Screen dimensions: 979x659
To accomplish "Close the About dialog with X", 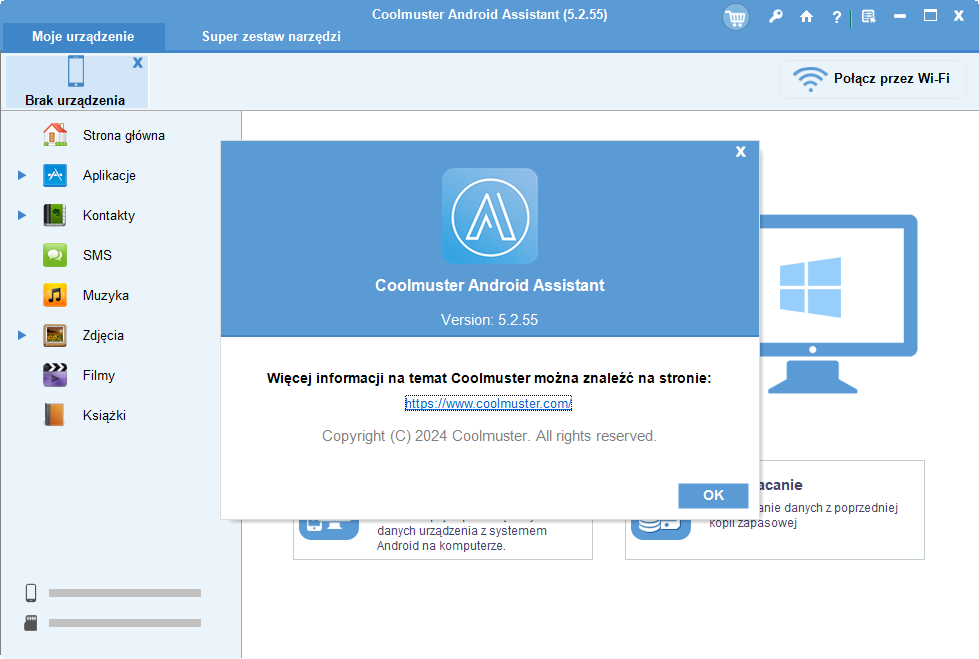I will click(x=740, y=152).
